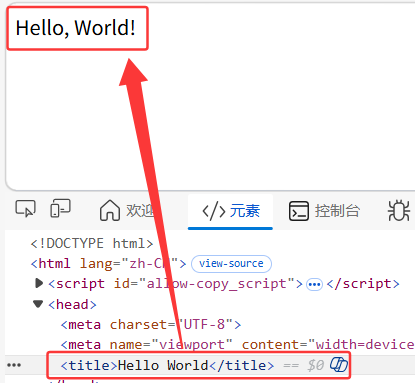Viewport: 415px width, 383px height.
Task: Activate the inspect element picker tool
Action: [x=25, y=209]
